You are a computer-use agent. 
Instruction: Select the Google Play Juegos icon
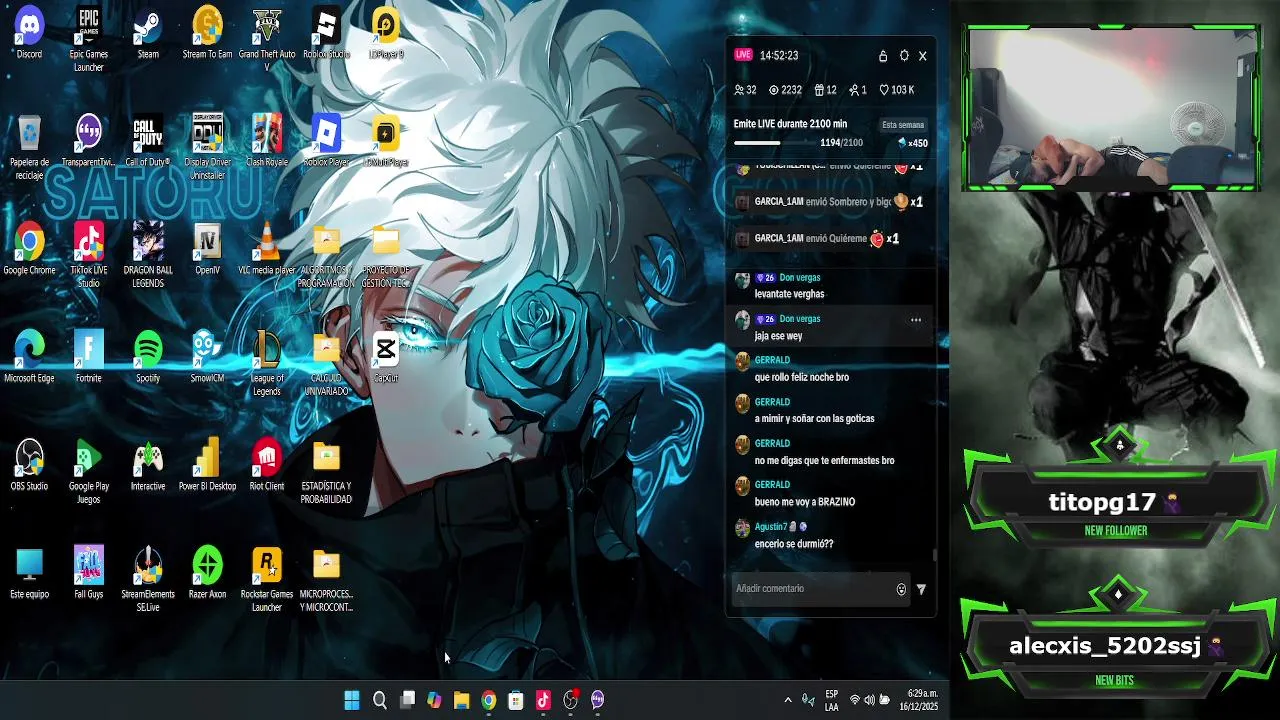click(89, 472)
